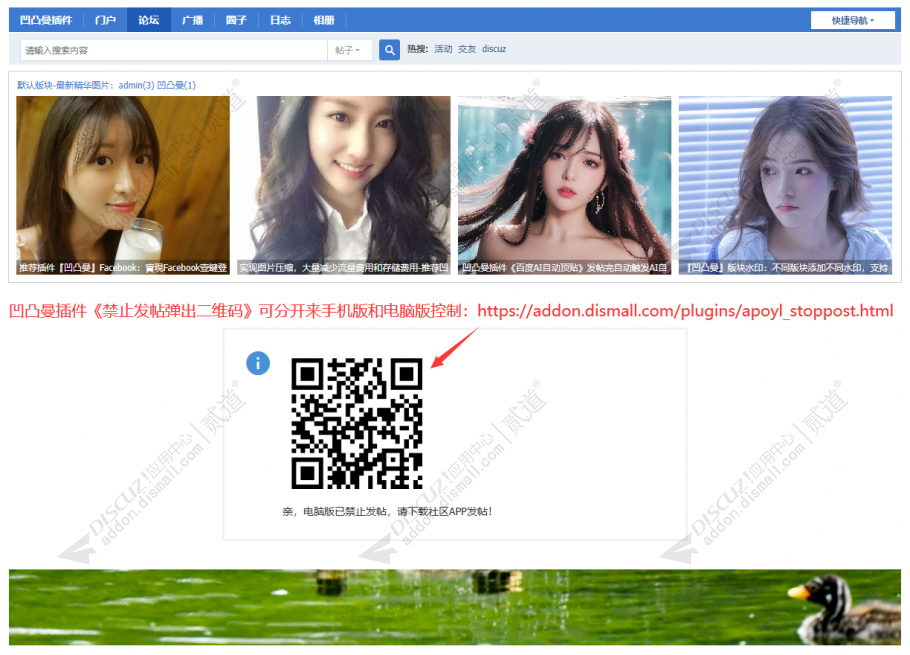Open the 凹凸曼插件 site home tab

coord(46,20)
